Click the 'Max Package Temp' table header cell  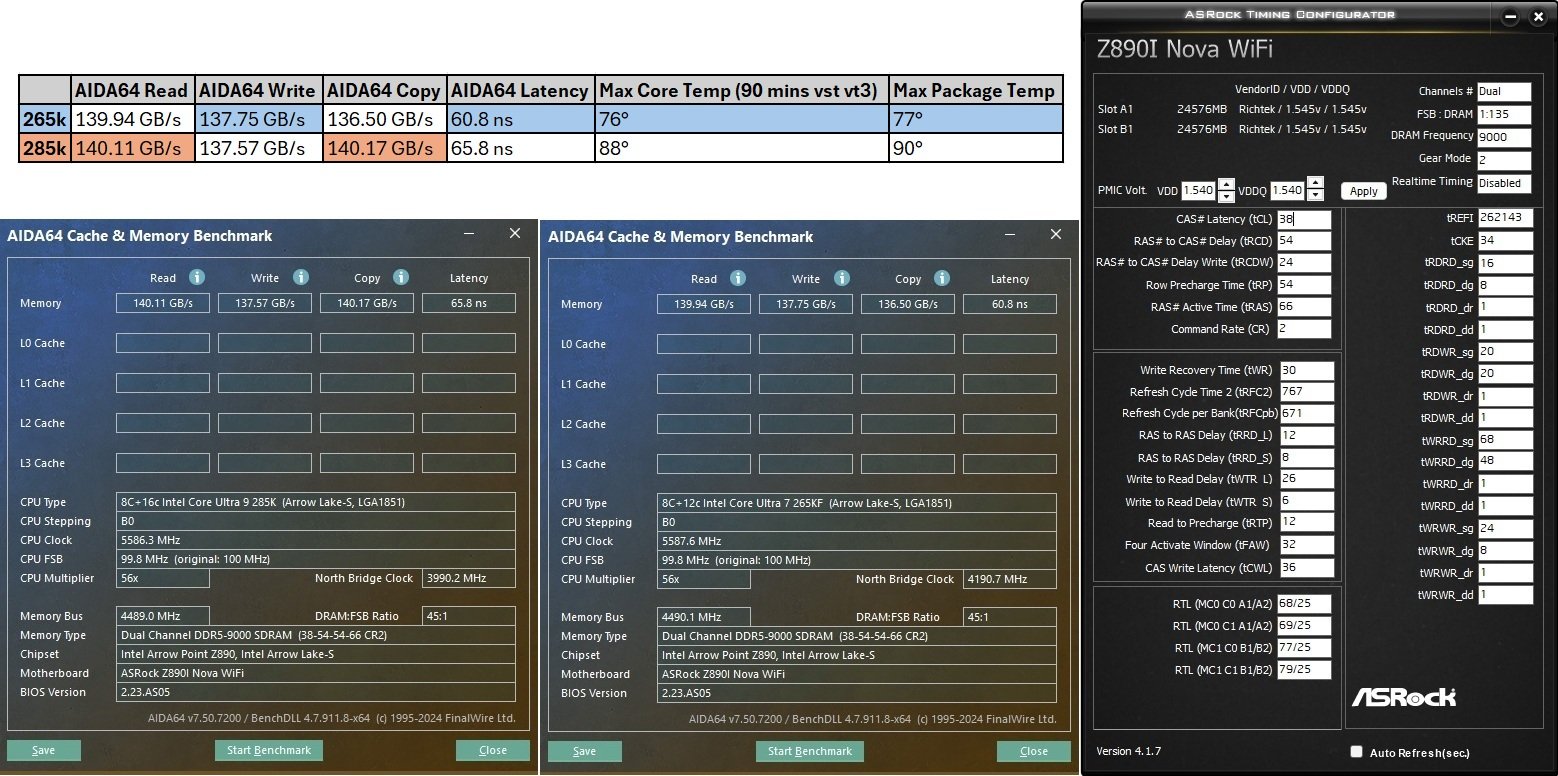point(975,90)
